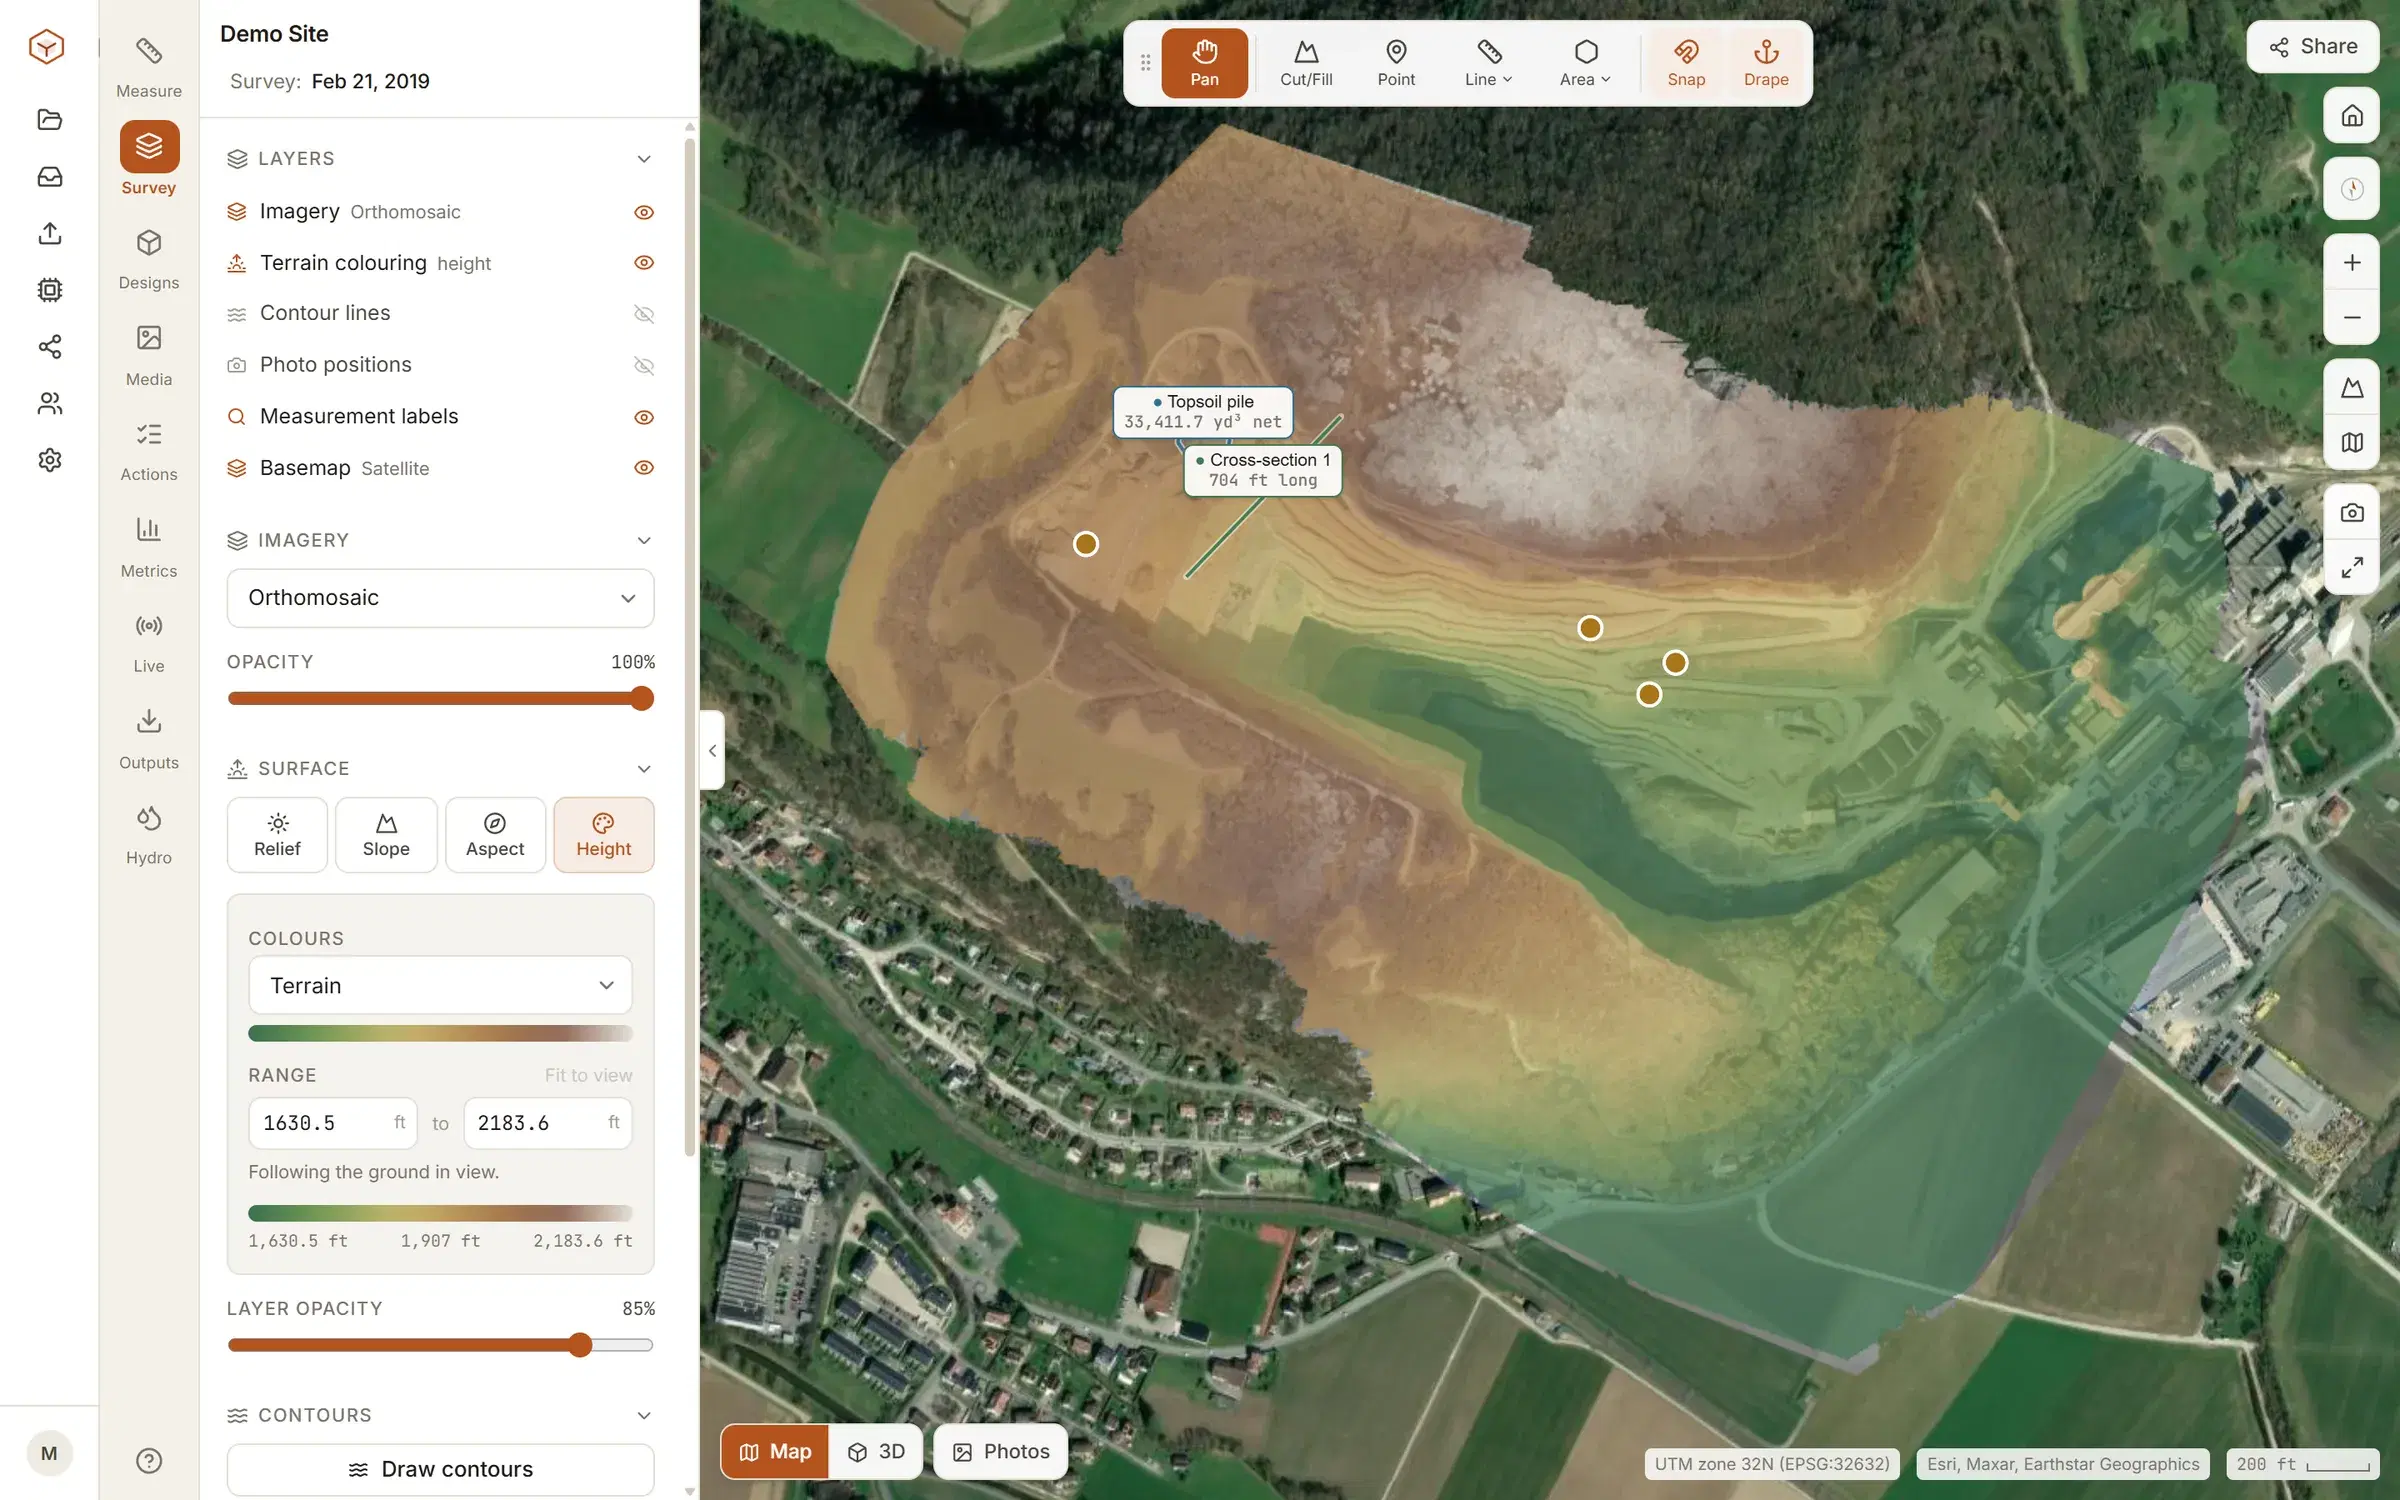Click the Share button

click(2312, 46)
